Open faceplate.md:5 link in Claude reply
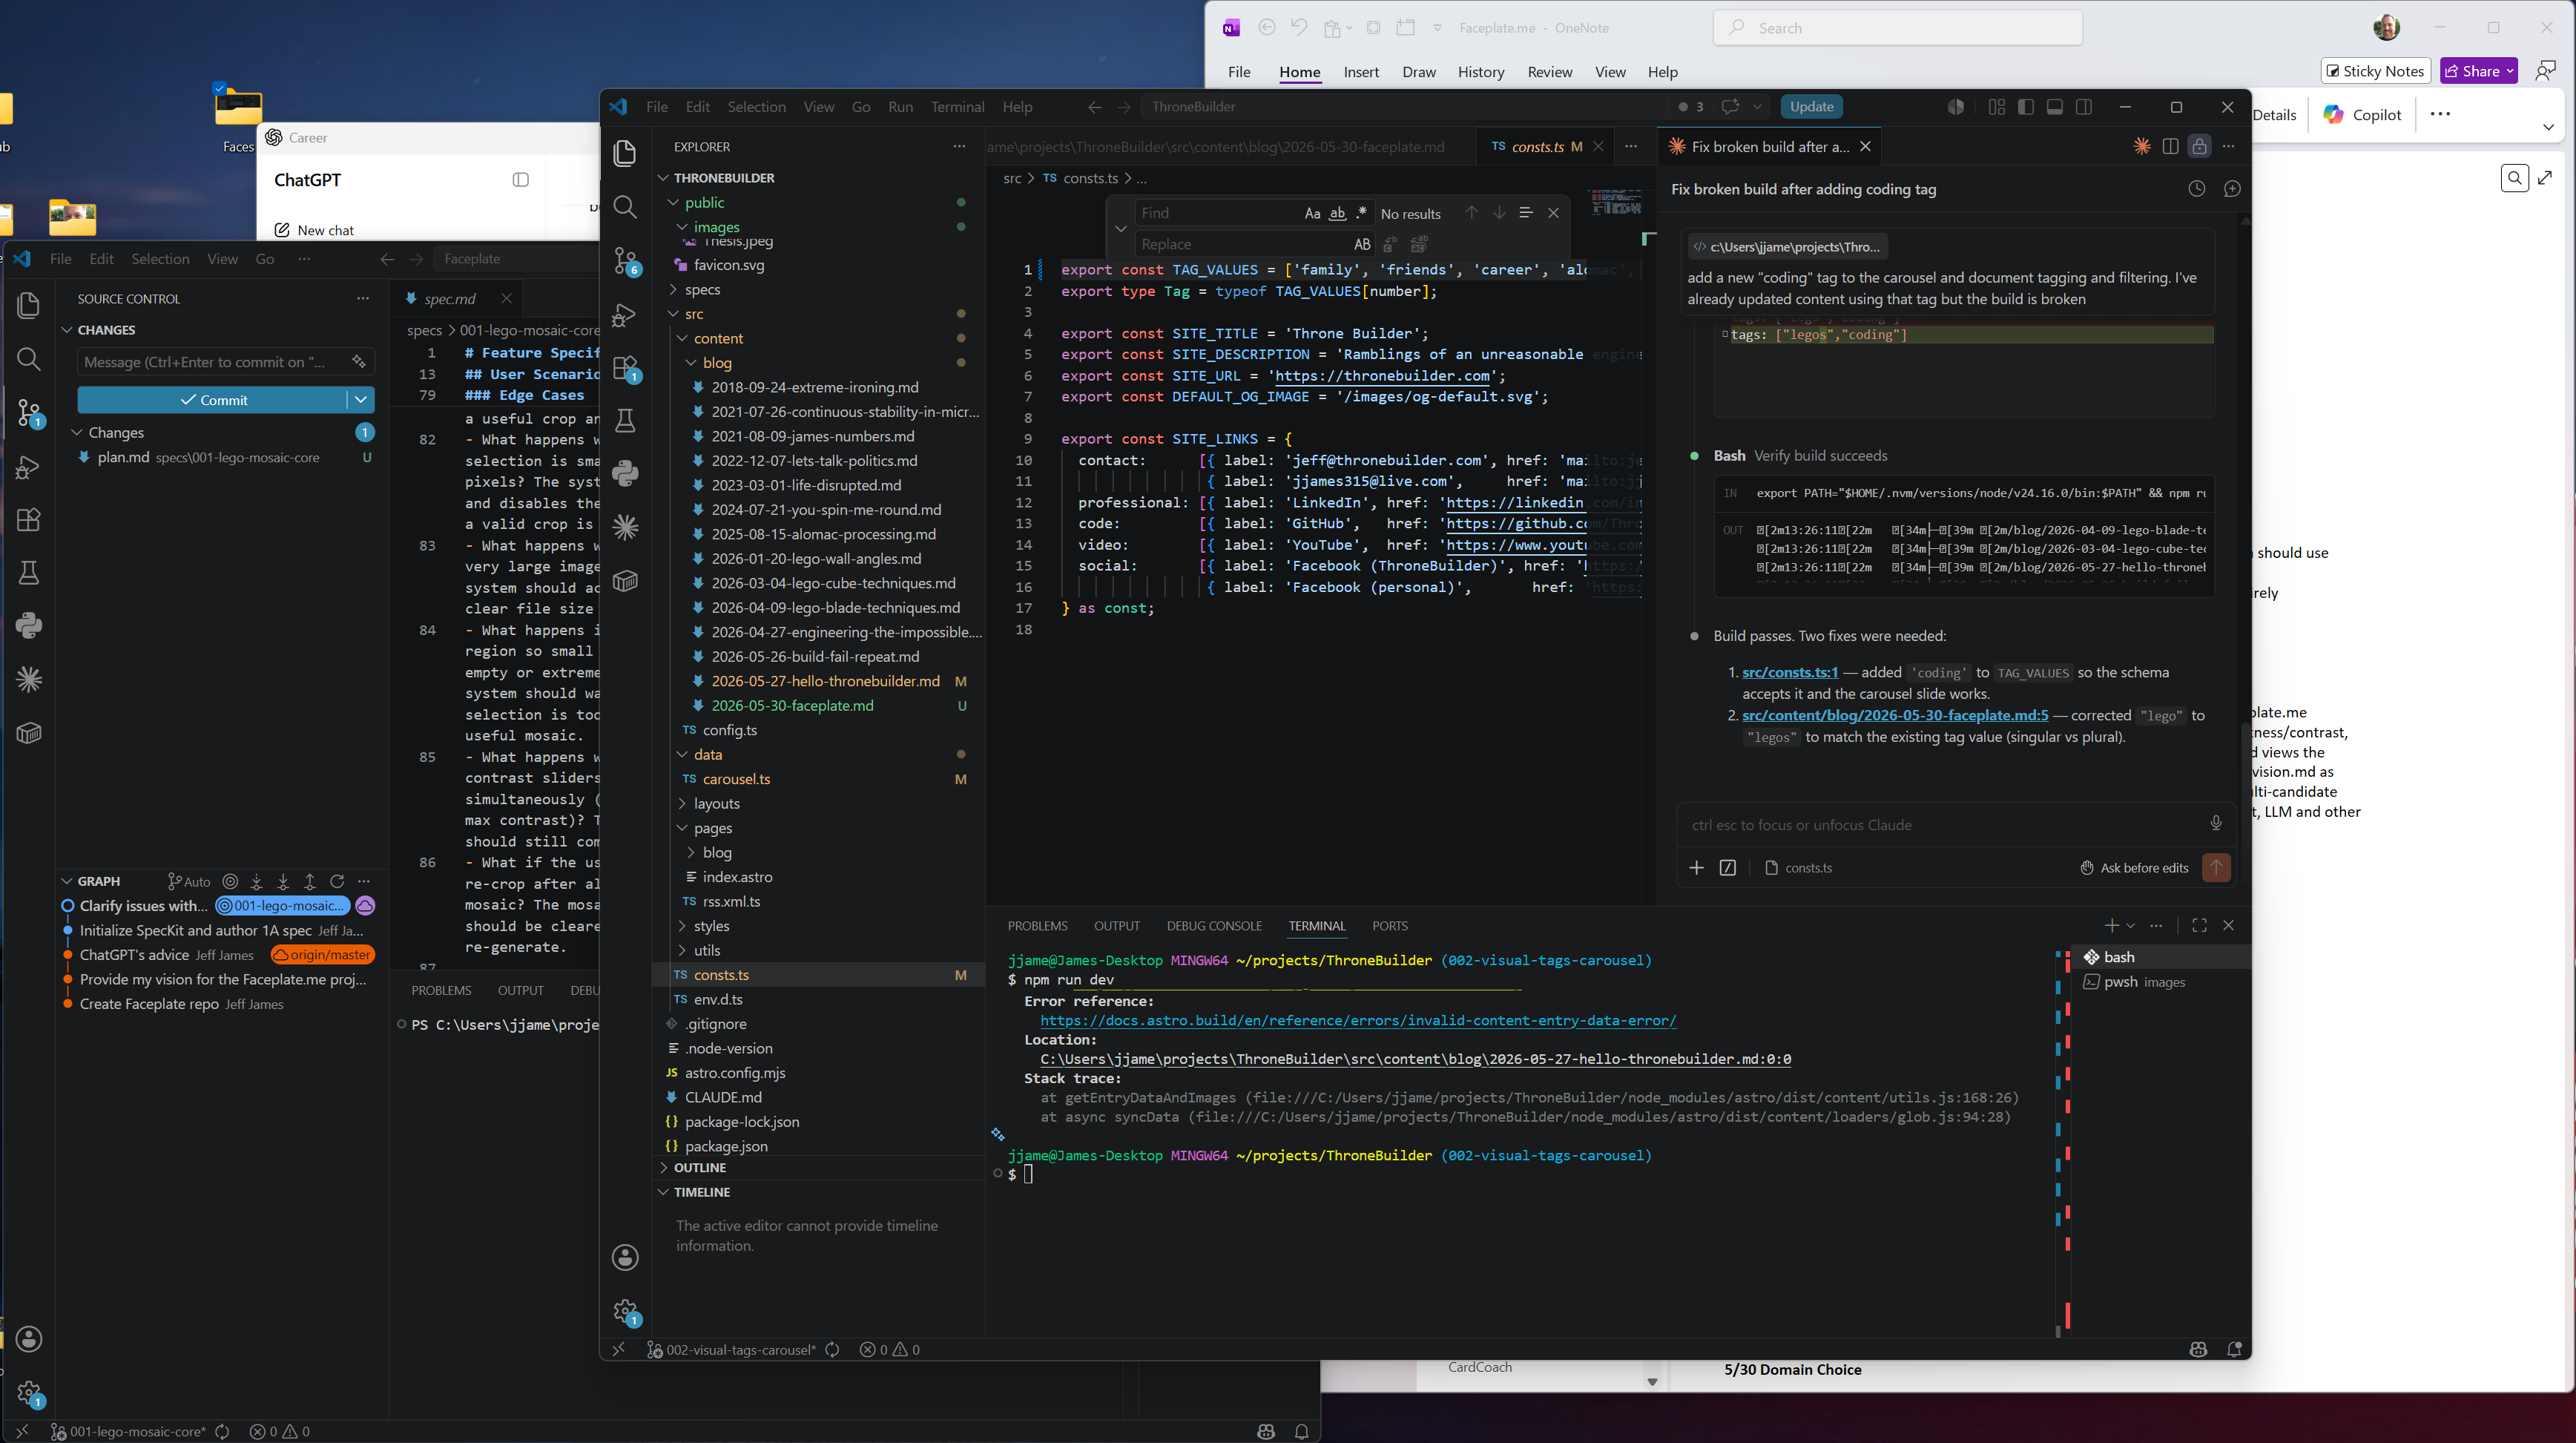2576x1443 pixels. tap(1895, 715)
